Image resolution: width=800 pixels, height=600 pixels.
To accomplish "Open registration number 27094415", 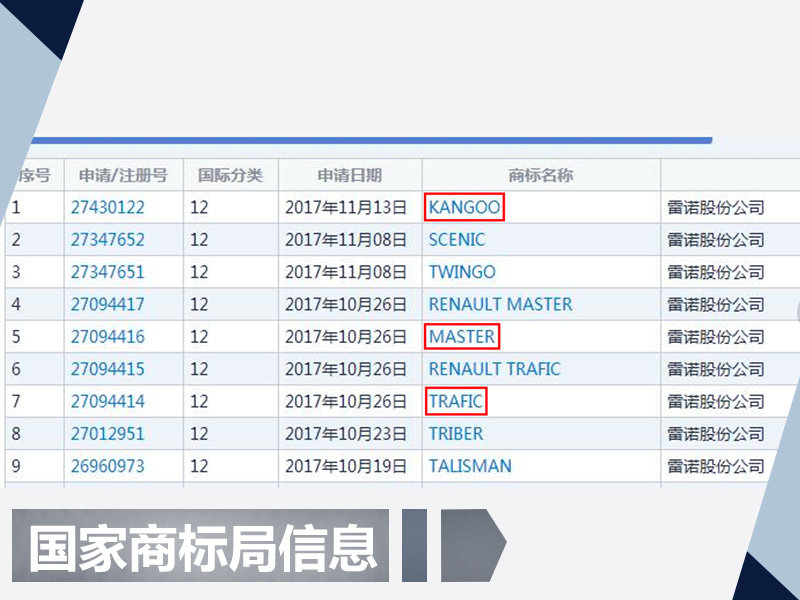I will click(x=108, y=369).
